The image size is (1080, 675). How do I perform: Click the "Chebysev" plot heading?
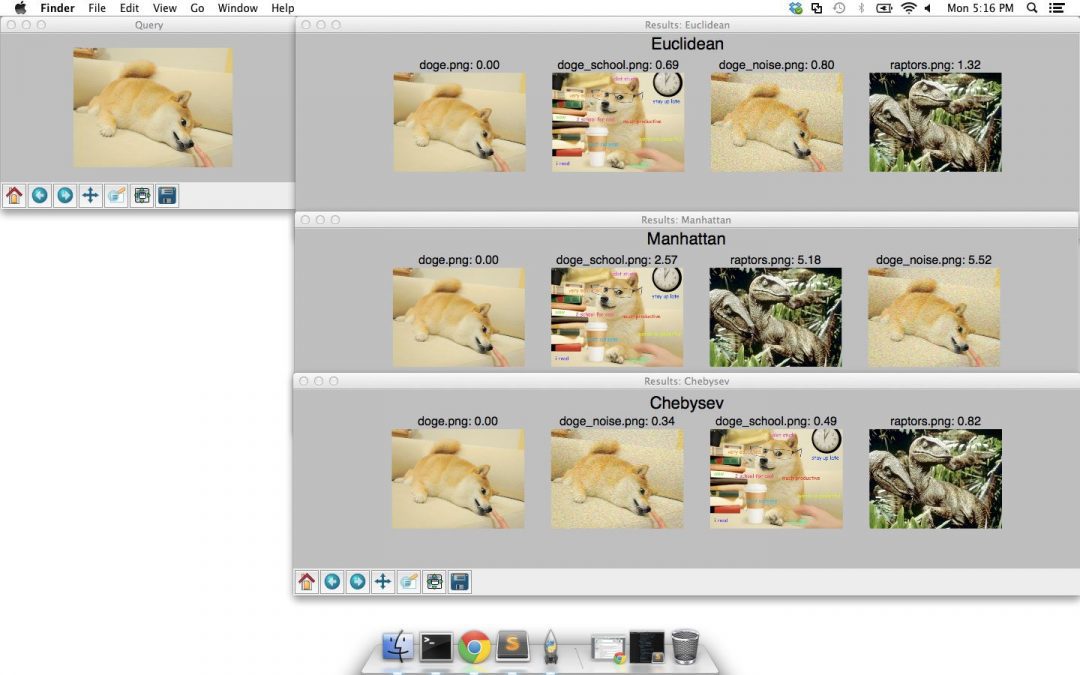tap(687, 403)
